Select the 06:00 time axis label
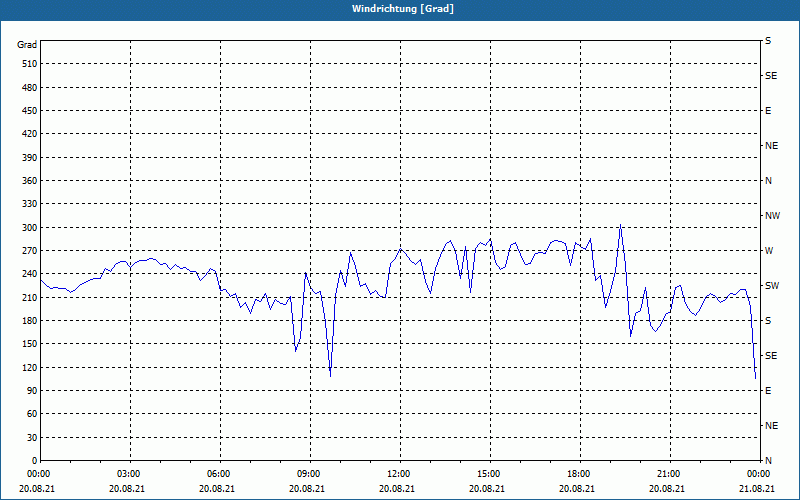800x500 pixels. pyautogui.click(x=218, y=474)
